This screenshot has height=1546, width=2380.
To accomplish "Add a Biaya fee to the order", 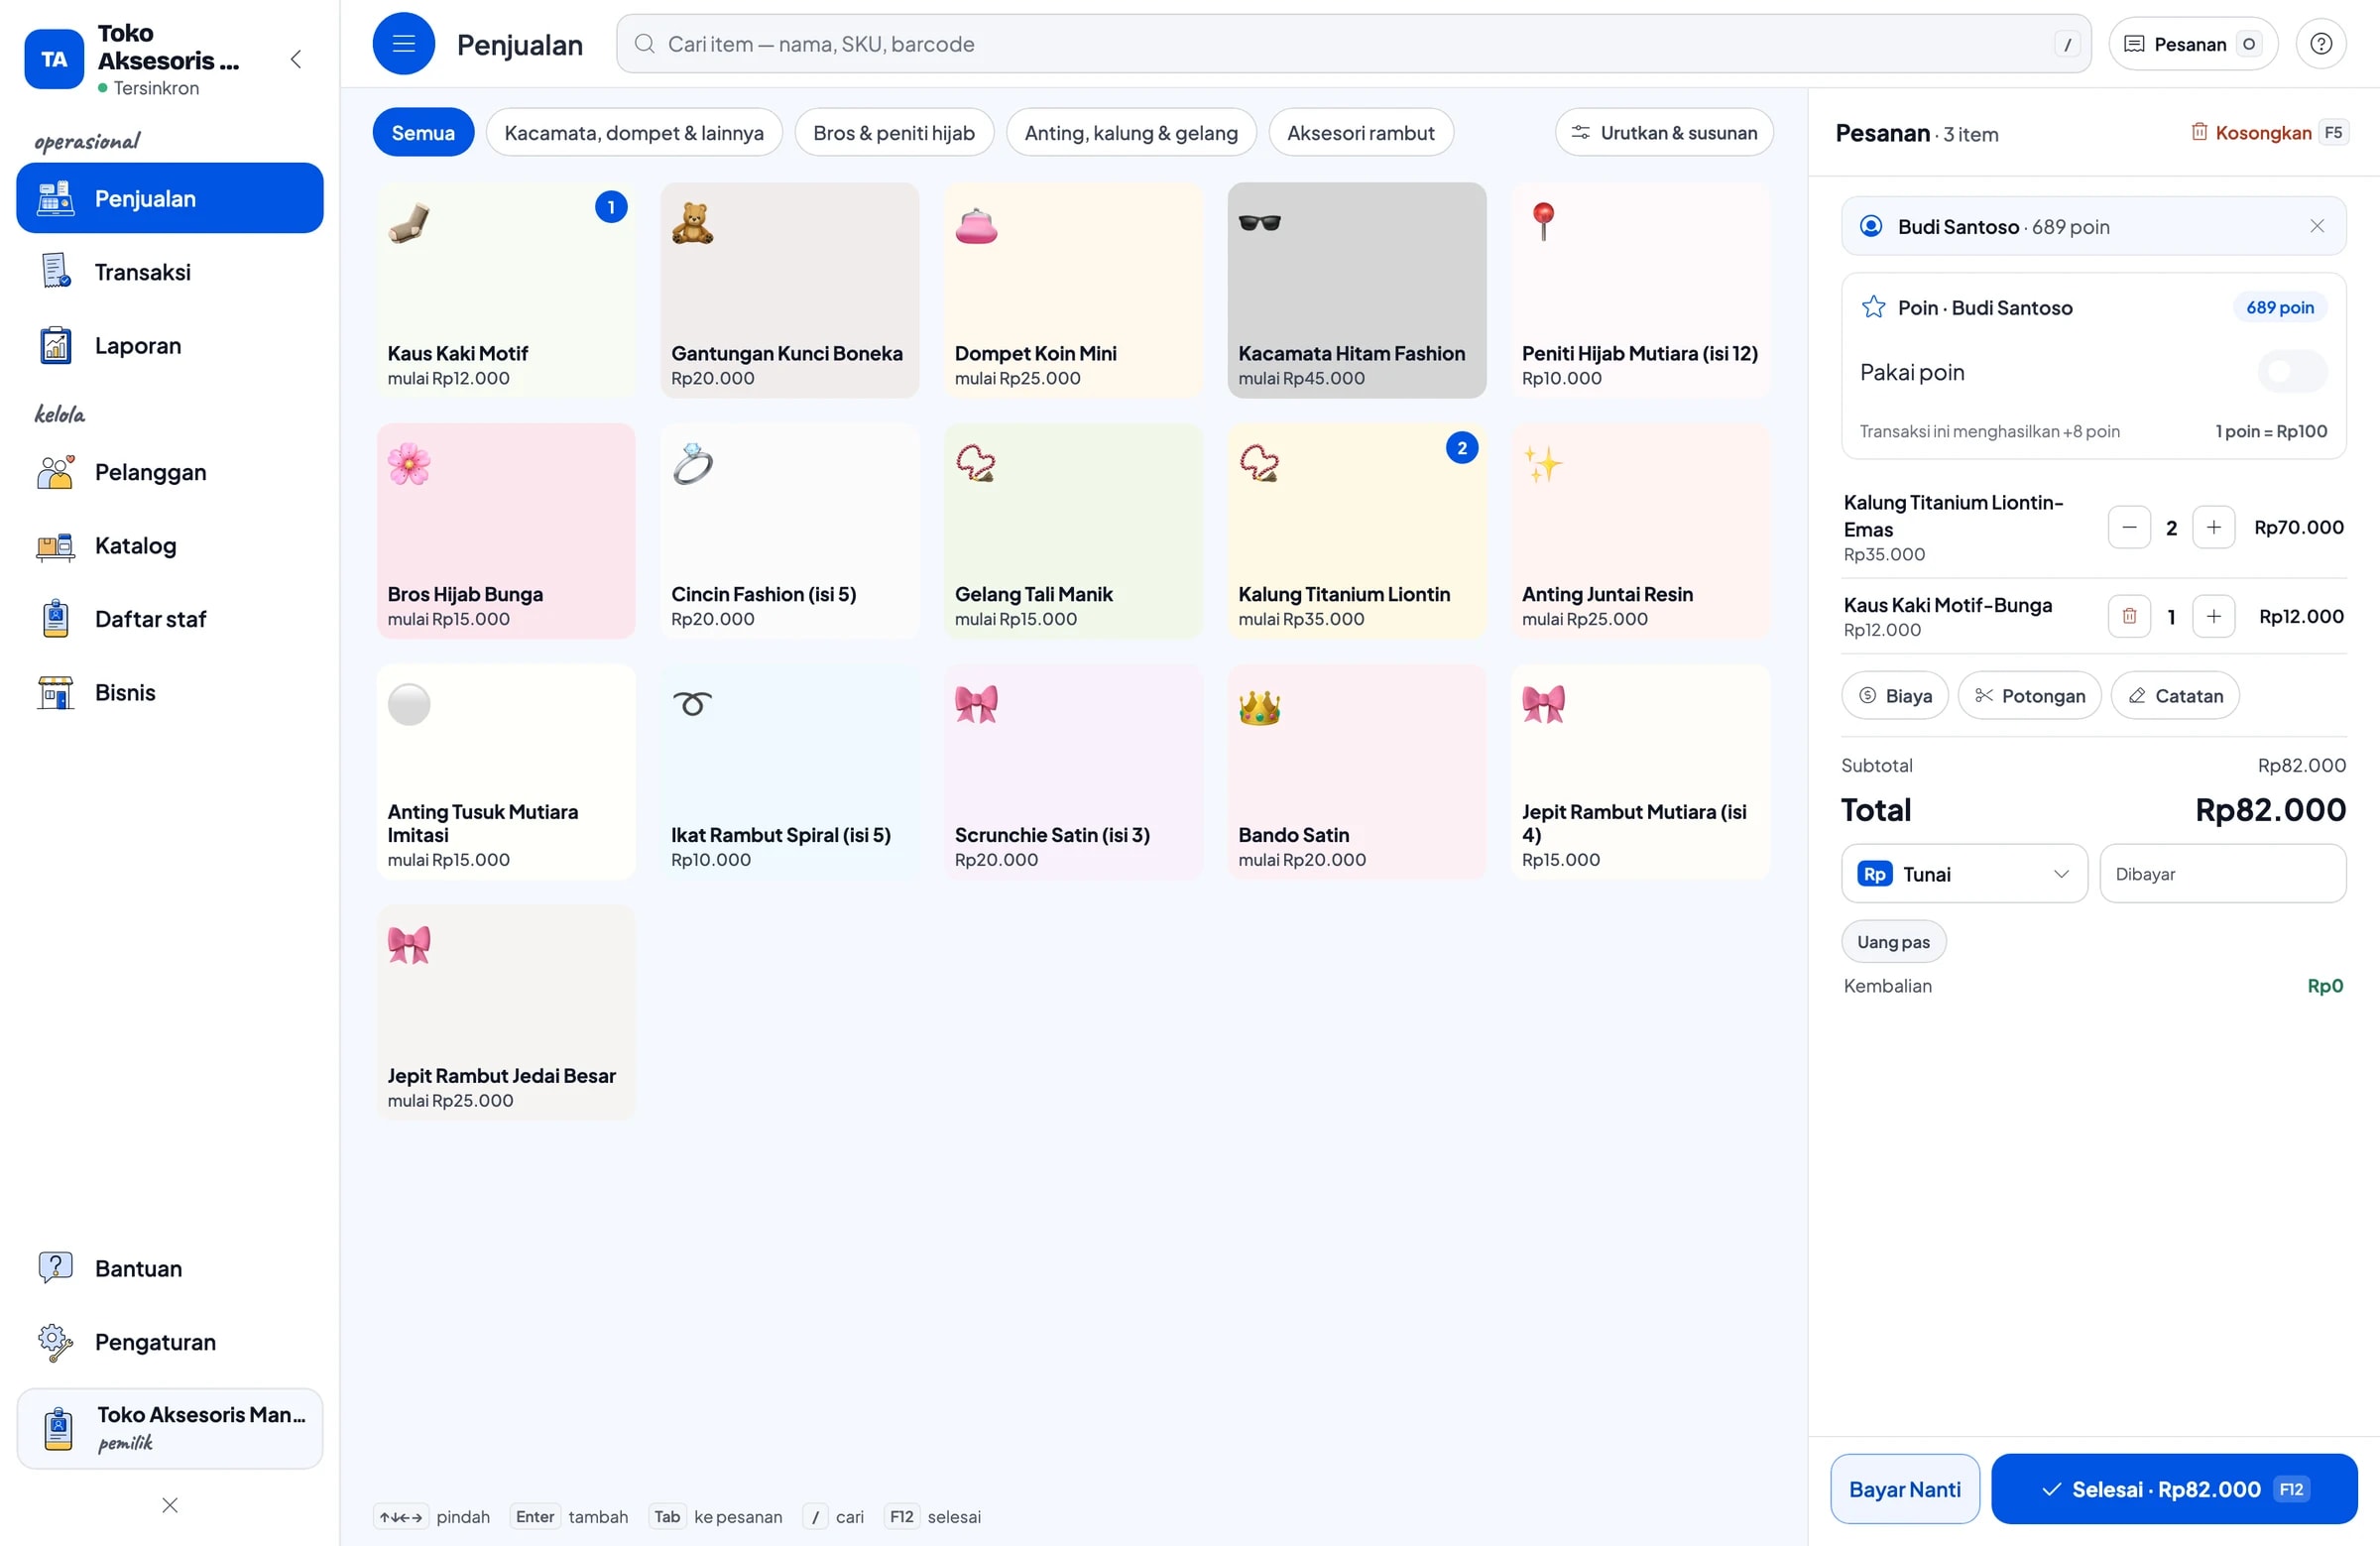I will tap(1894, 696).
